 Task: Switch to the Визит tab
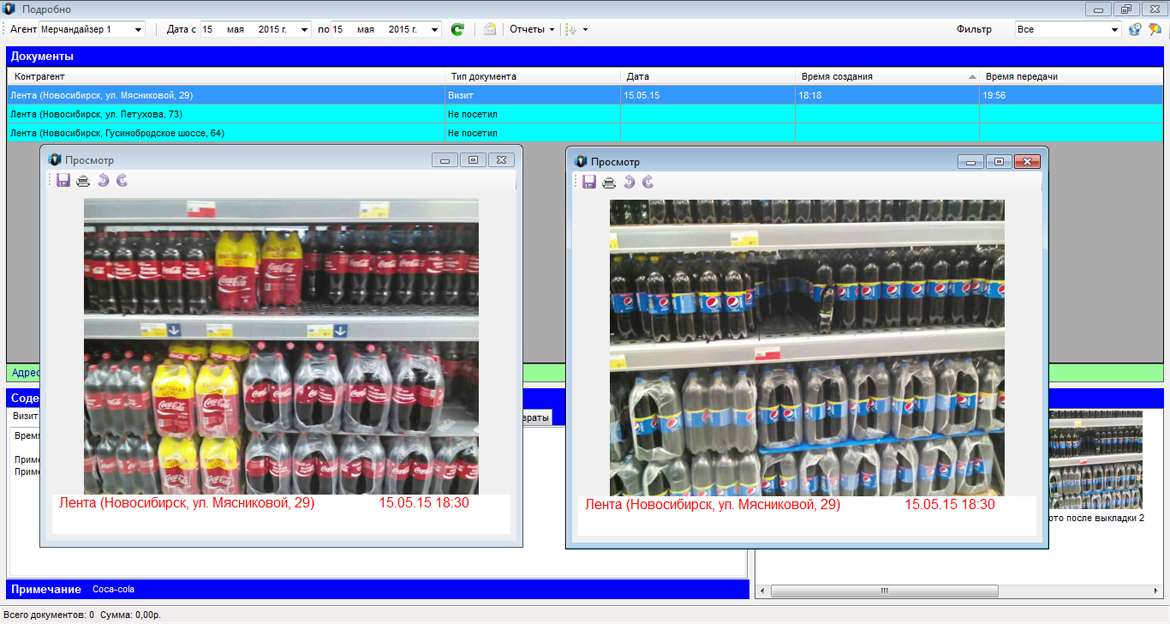(25, 417)
